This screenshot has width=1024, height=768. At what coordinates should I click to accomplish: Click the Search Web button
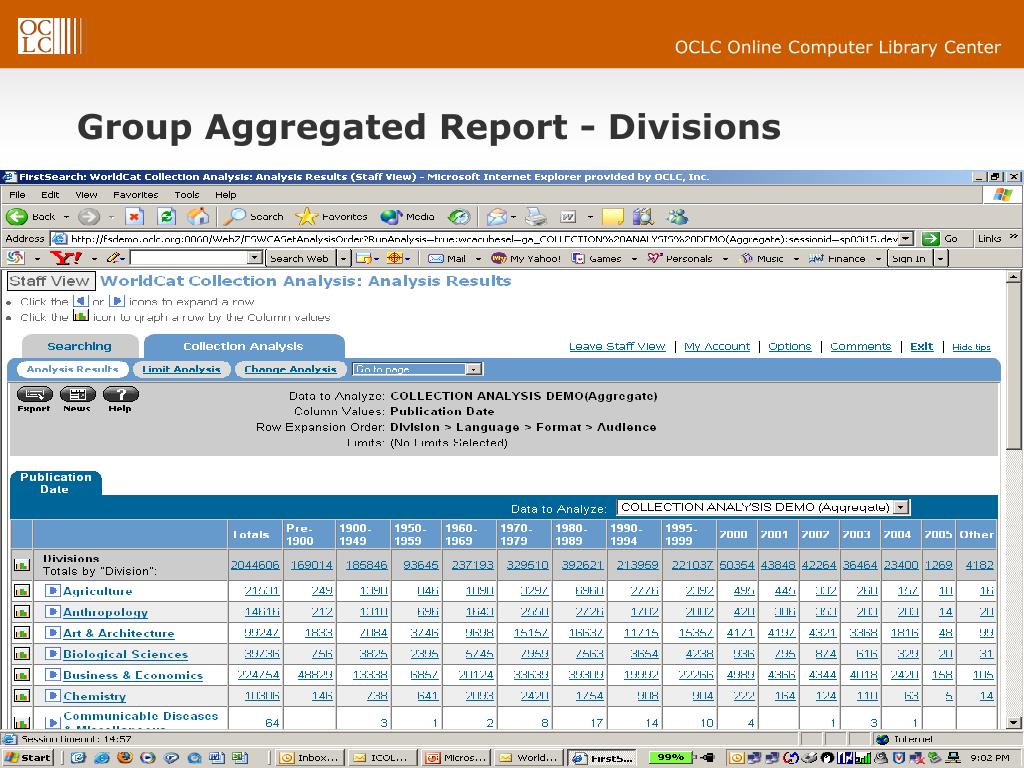299,259
